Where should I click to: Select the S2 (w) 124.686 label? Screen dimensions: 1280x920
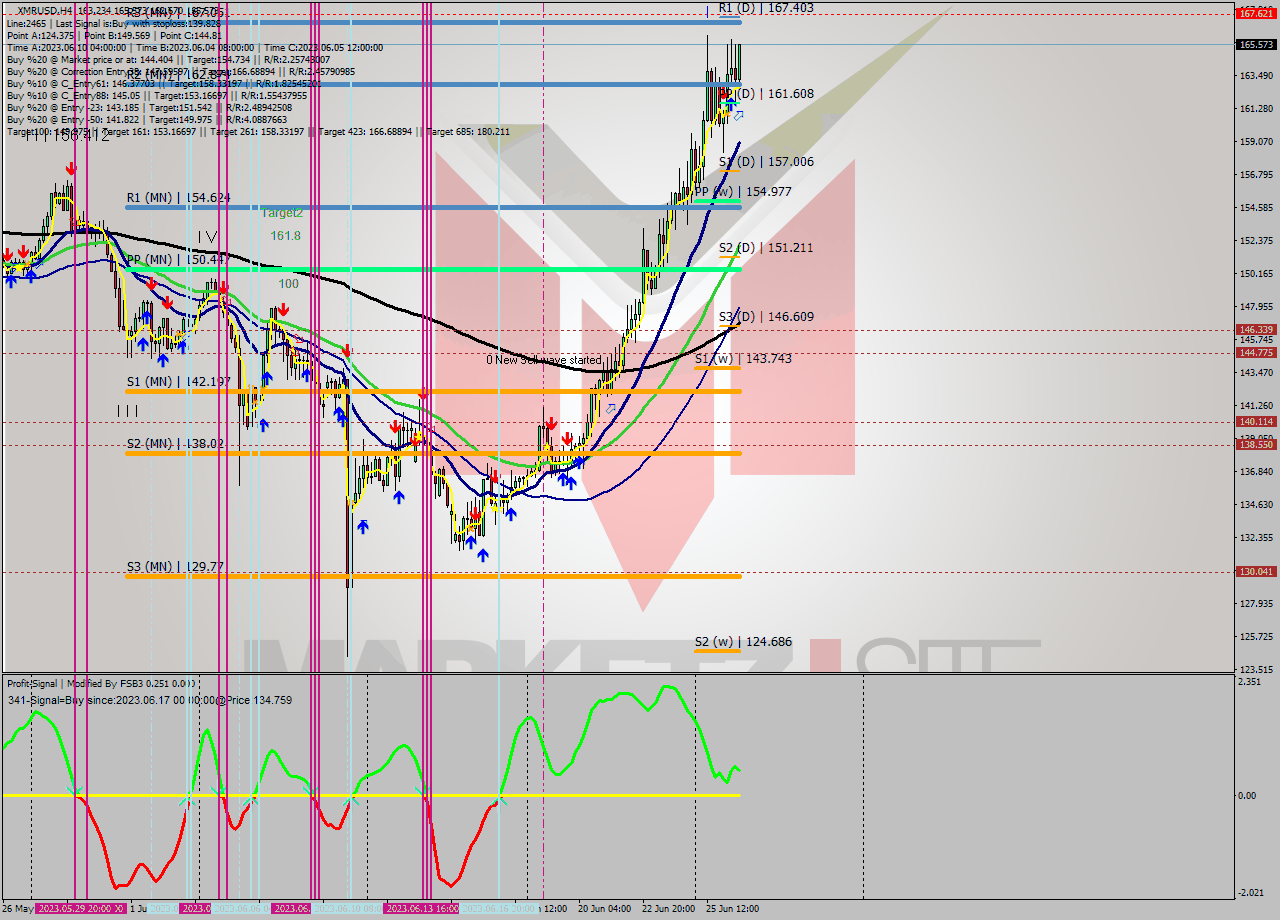(743, 642)
